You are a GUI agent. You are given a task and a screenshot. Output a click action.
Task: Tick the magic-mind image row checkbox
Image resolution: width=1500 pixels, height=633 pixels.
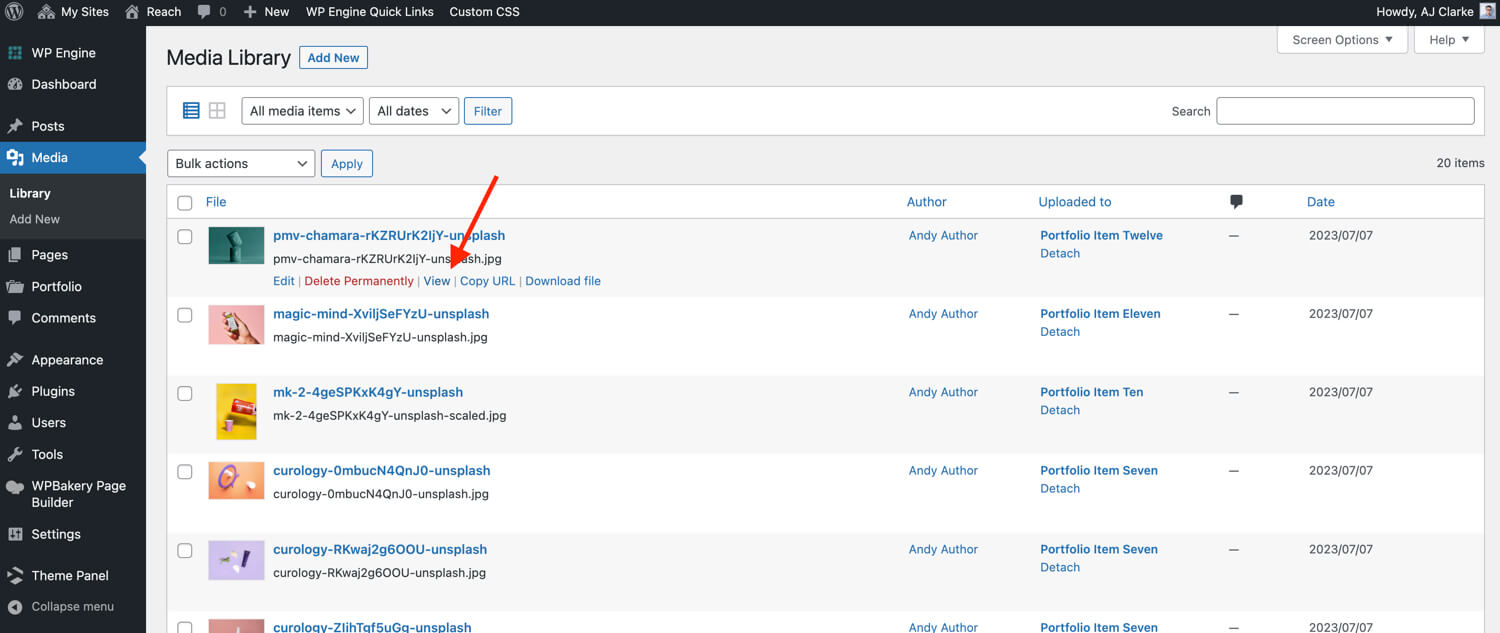pos(185,315)
